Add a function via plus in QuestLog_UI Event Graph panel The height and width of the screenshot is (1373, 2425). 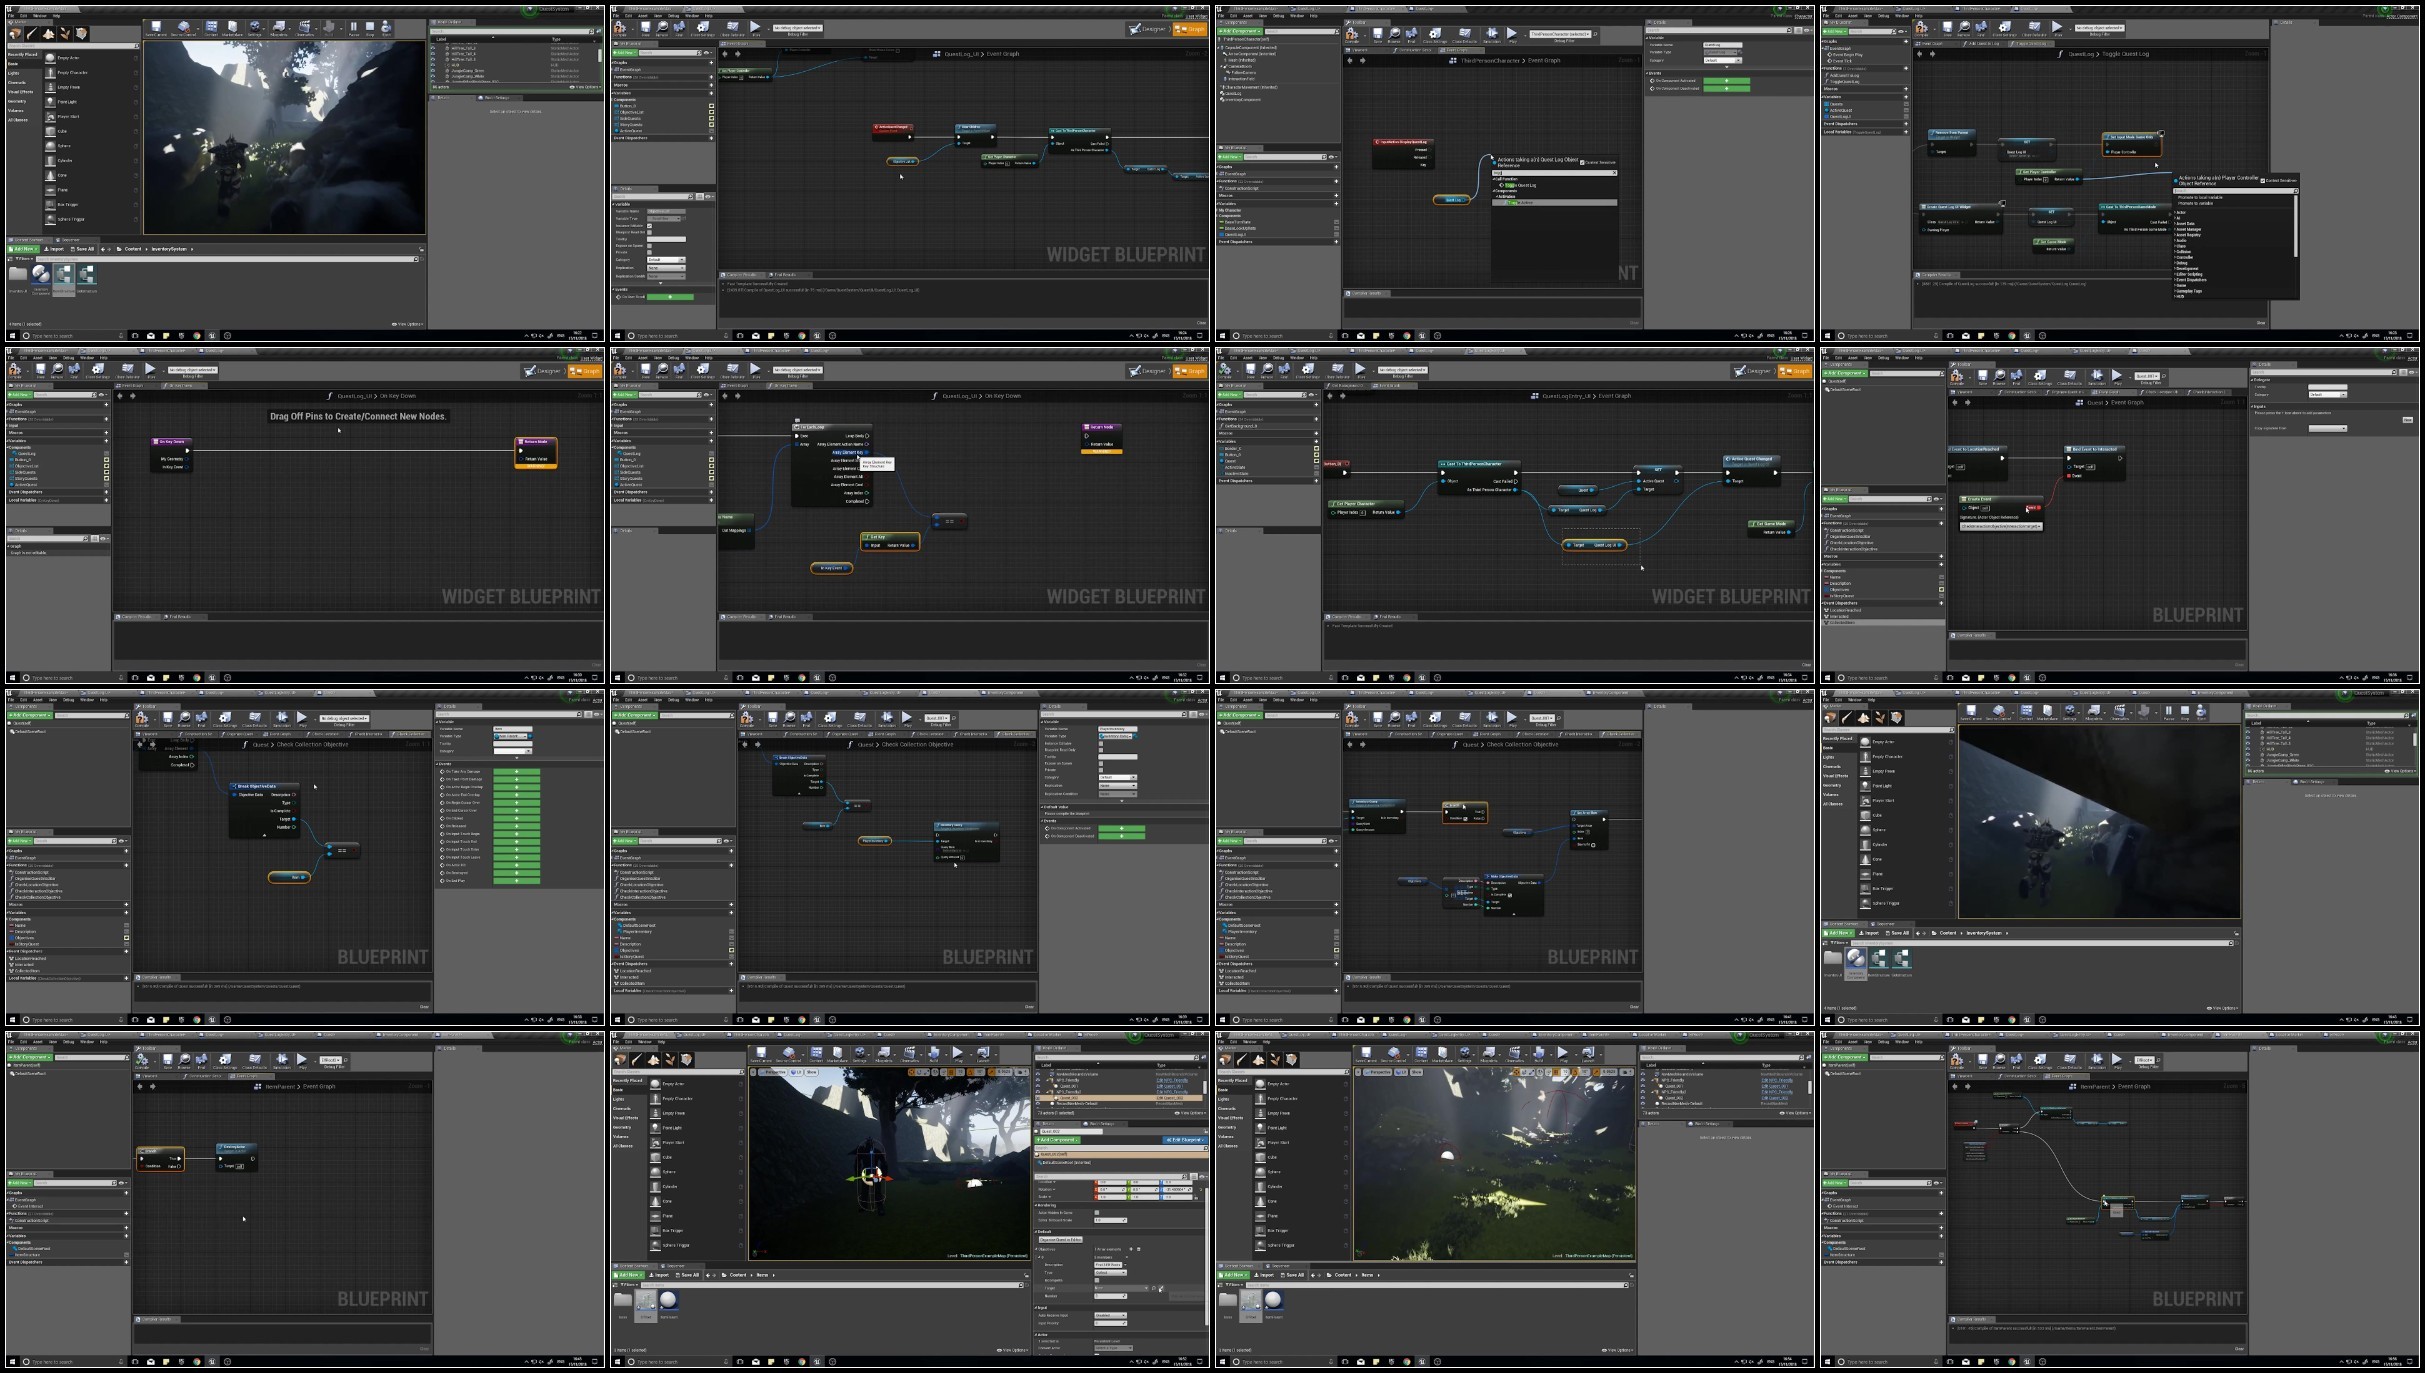tap(711, 77)
